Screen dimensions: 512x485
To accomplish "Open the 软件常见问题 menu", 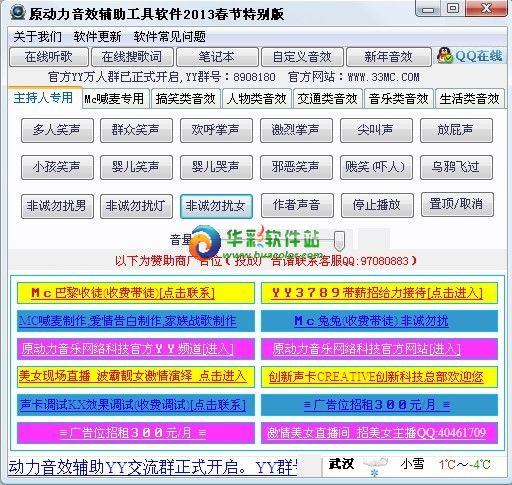I will tap(169, 36).
